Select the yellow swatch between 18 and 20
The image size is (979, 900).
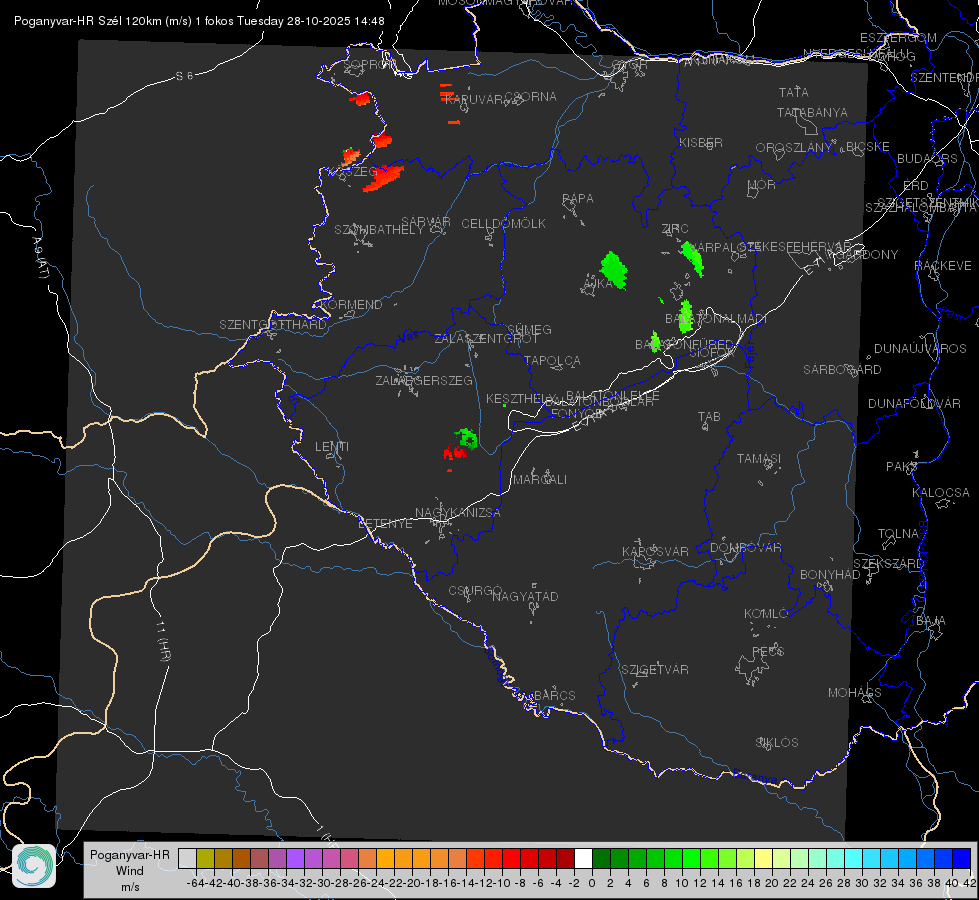[763, 858]
